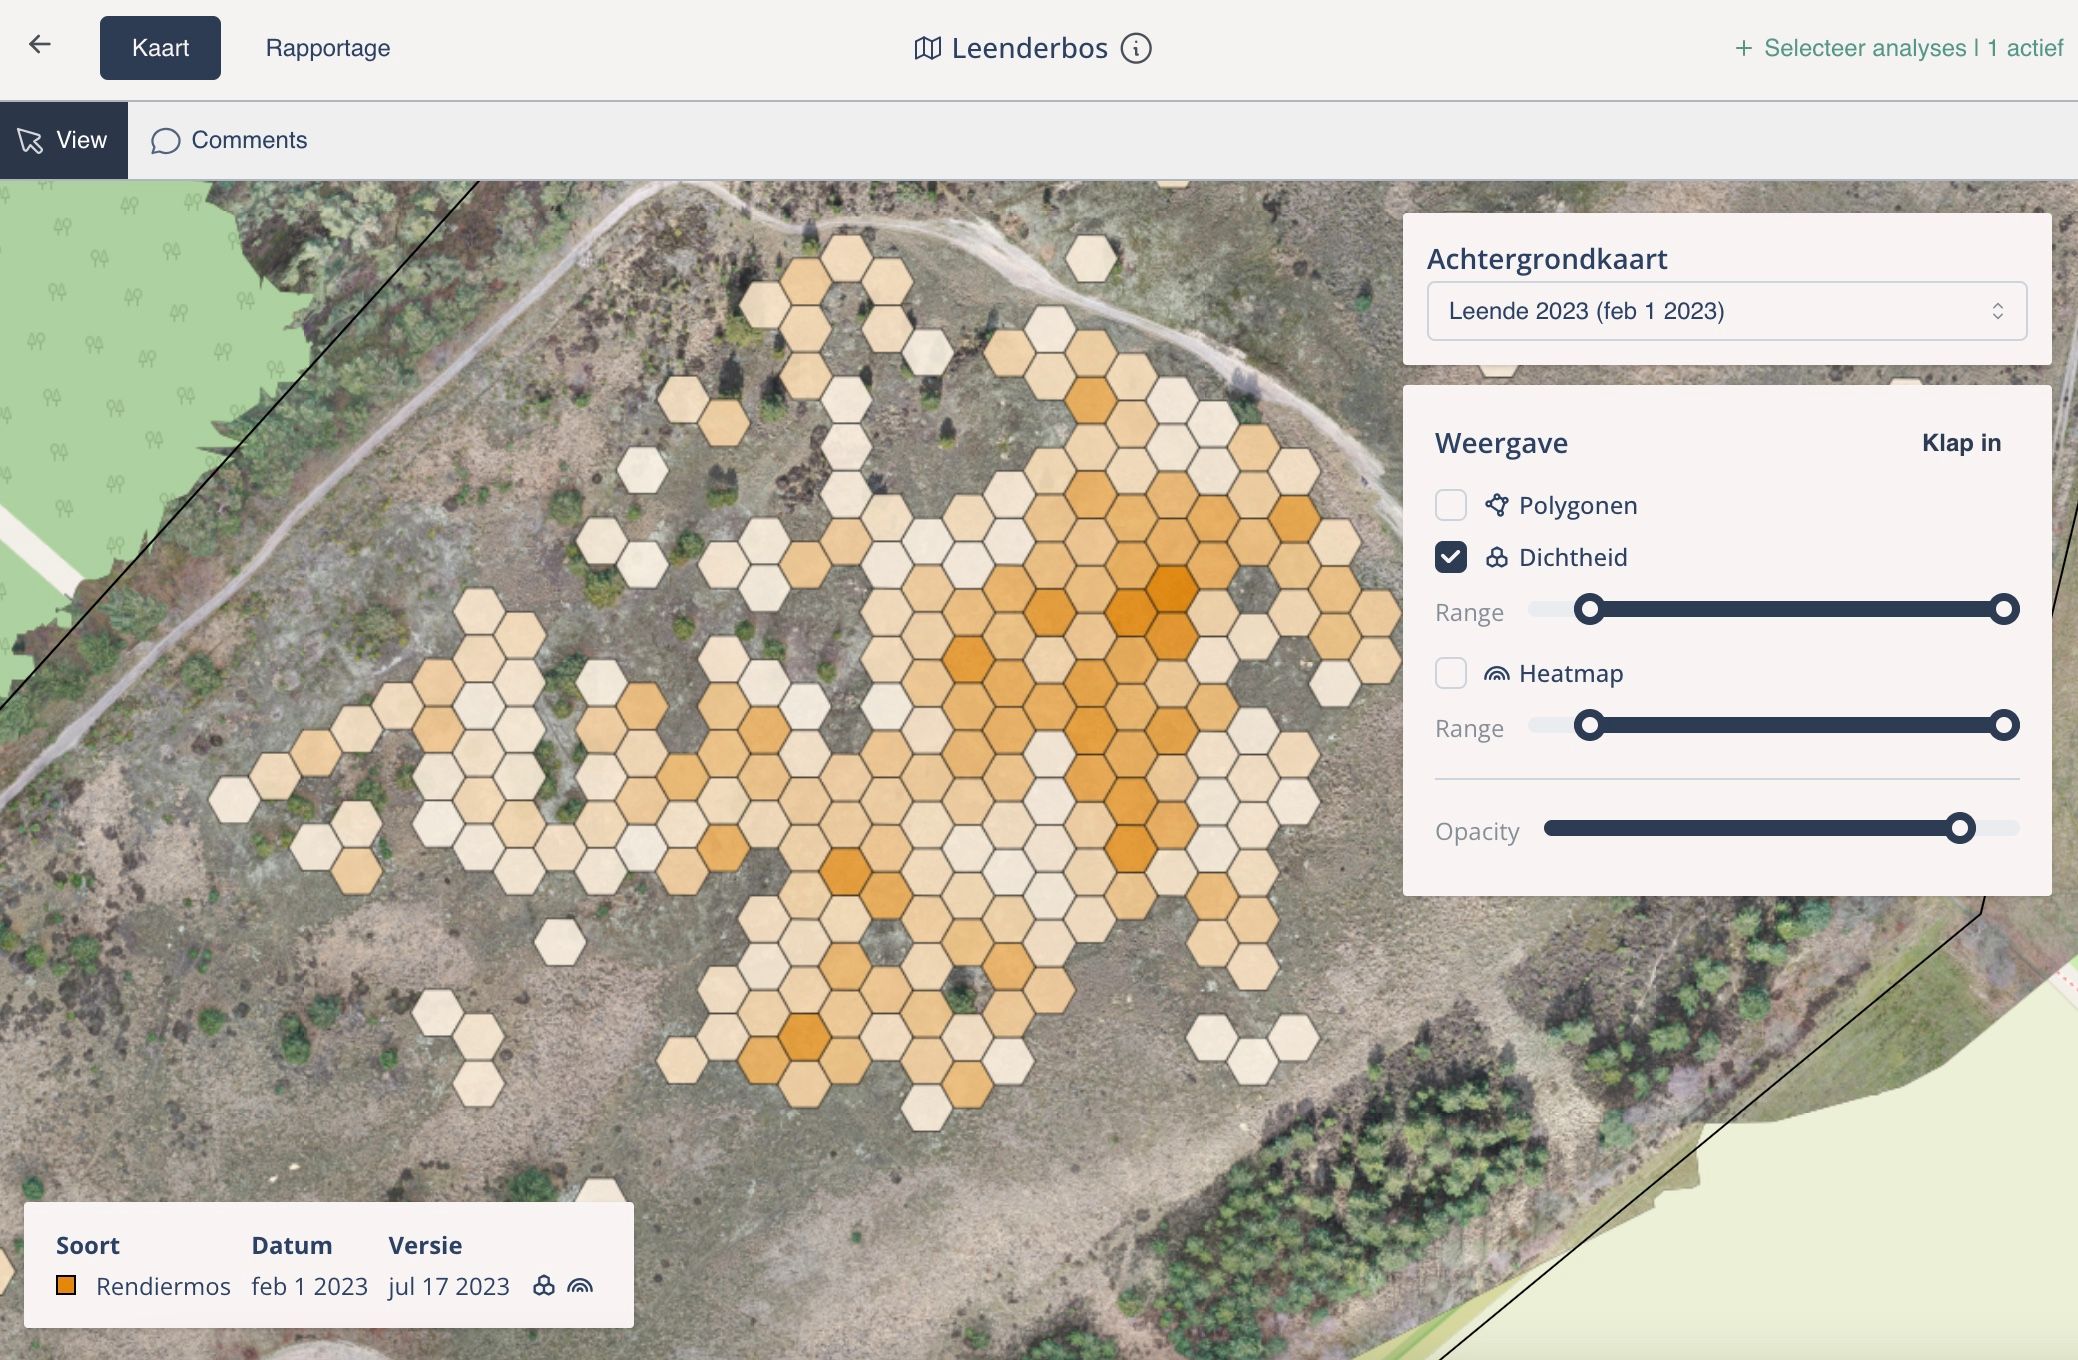Click the map icon beside Leenderbos title
The image size is (2078, 1360).
tap(928, 48)
